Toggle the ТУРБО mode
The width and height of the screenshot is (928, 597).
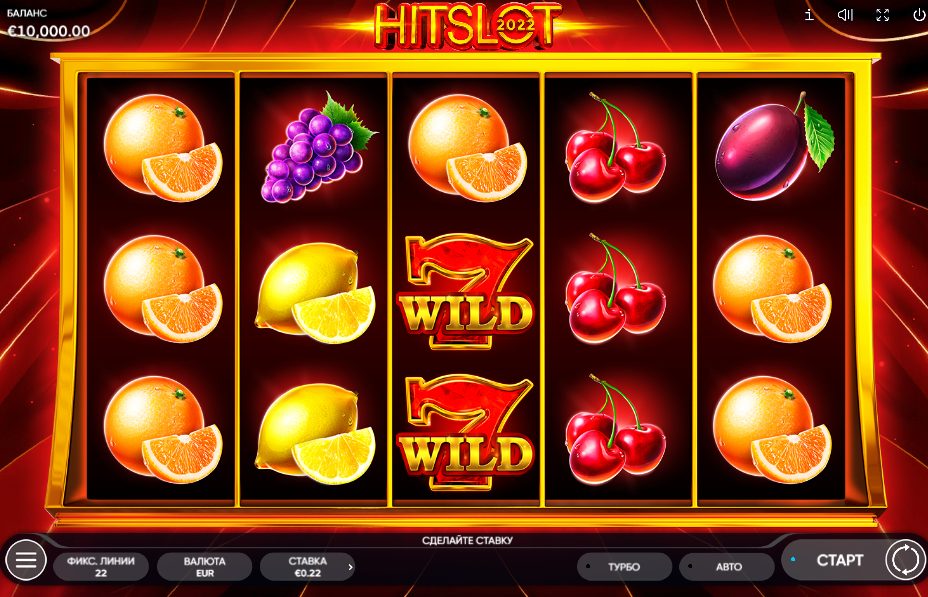click(x=624, y=567)
